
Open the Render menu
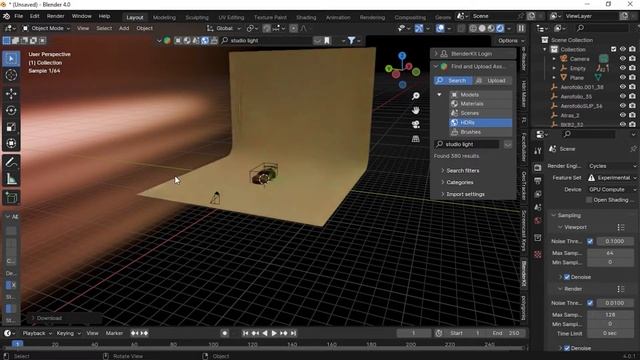tap(56, 16)
